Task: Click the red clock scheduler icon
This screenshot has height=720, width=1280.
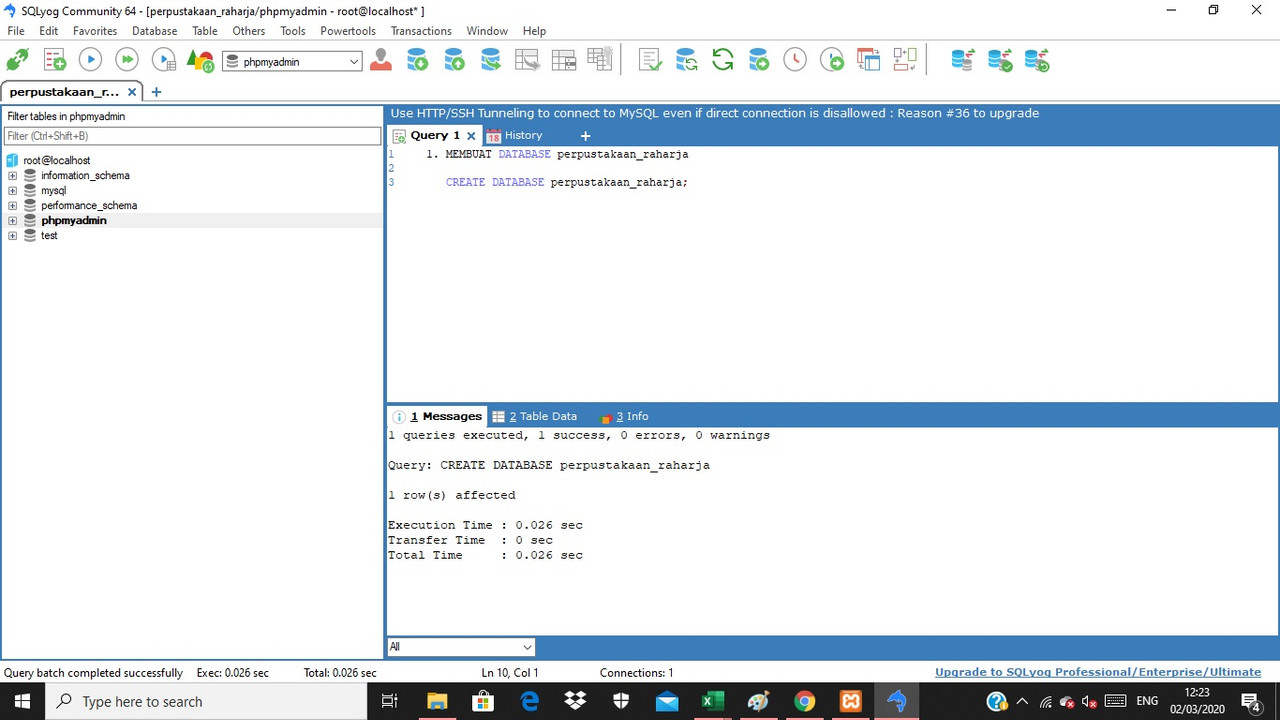Action: [795, 60]
